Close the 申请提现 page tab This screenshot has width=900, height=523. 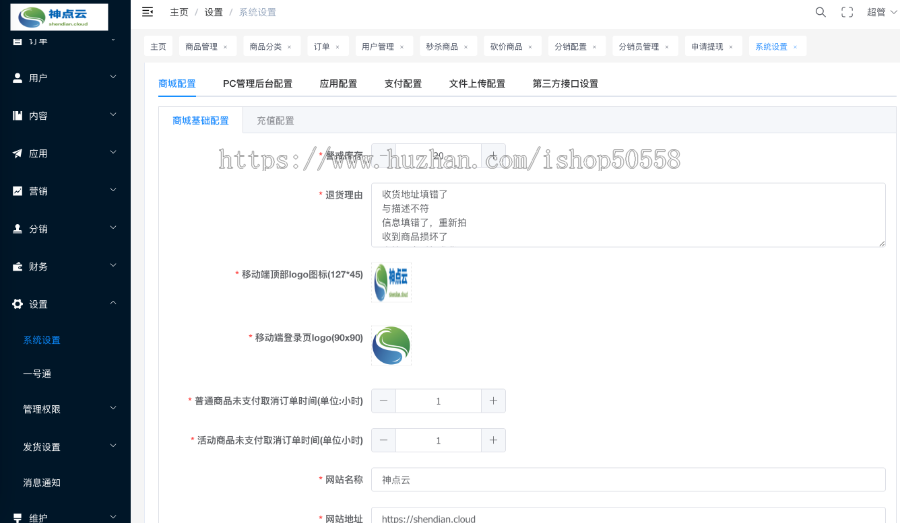(x=731, y=47)
